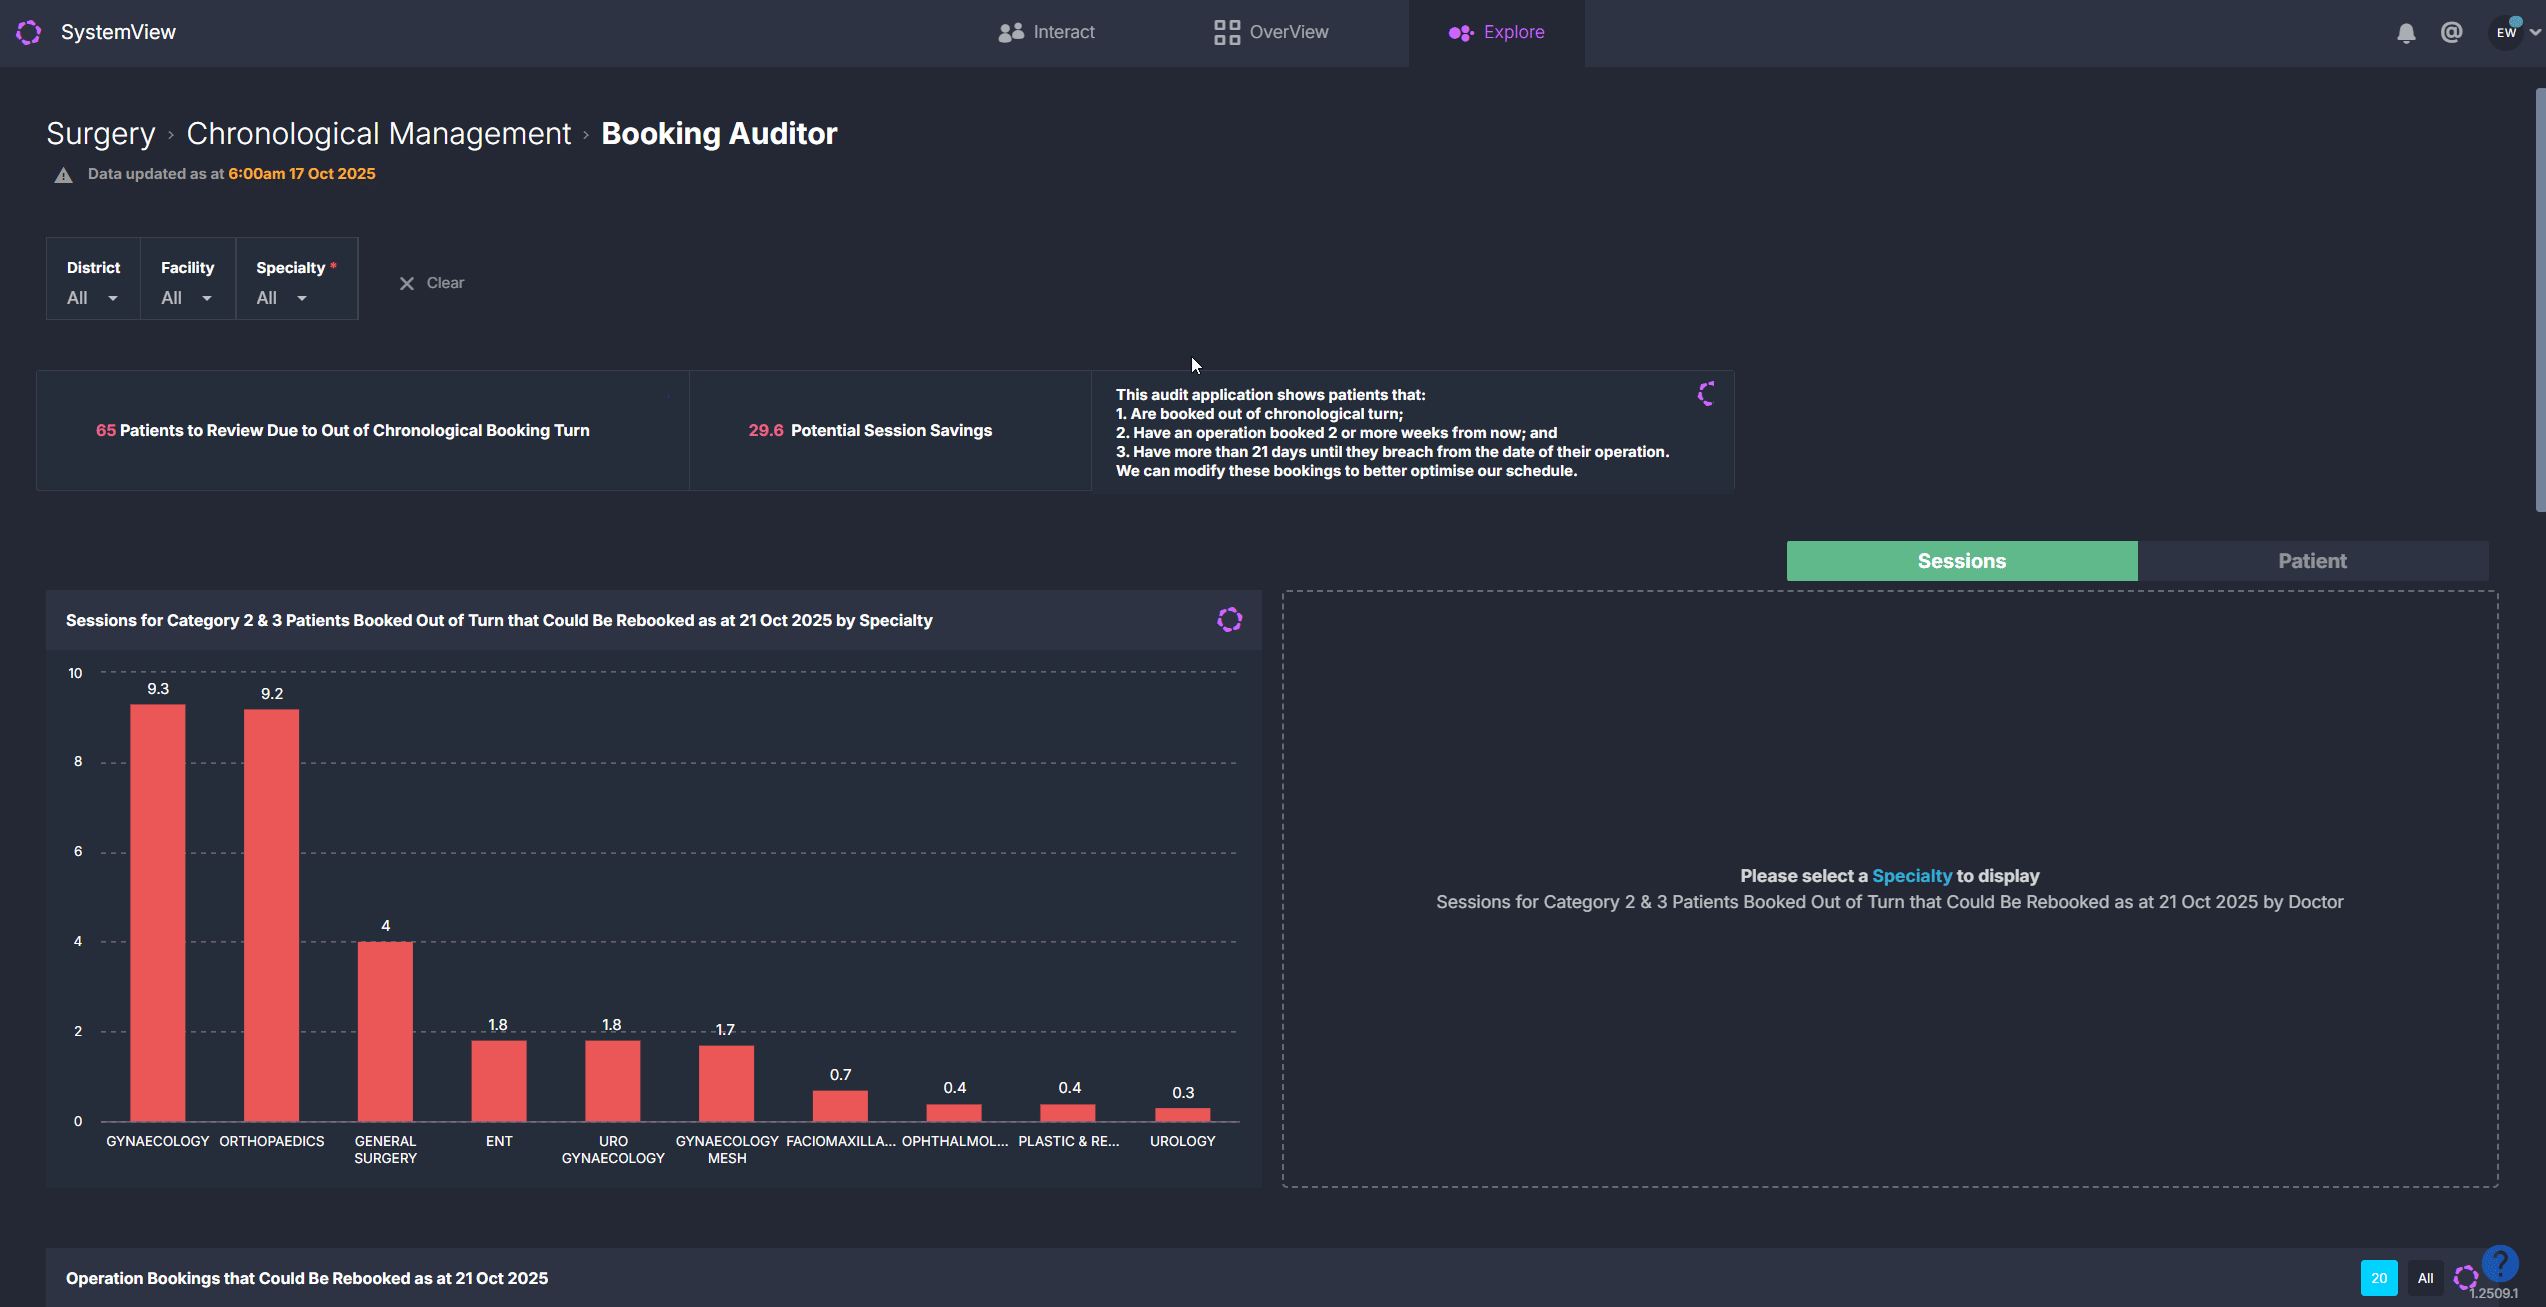Select the Gynaecology bar in chart
Viewport: 2546px width, 1307px height.
click(158, 912)
